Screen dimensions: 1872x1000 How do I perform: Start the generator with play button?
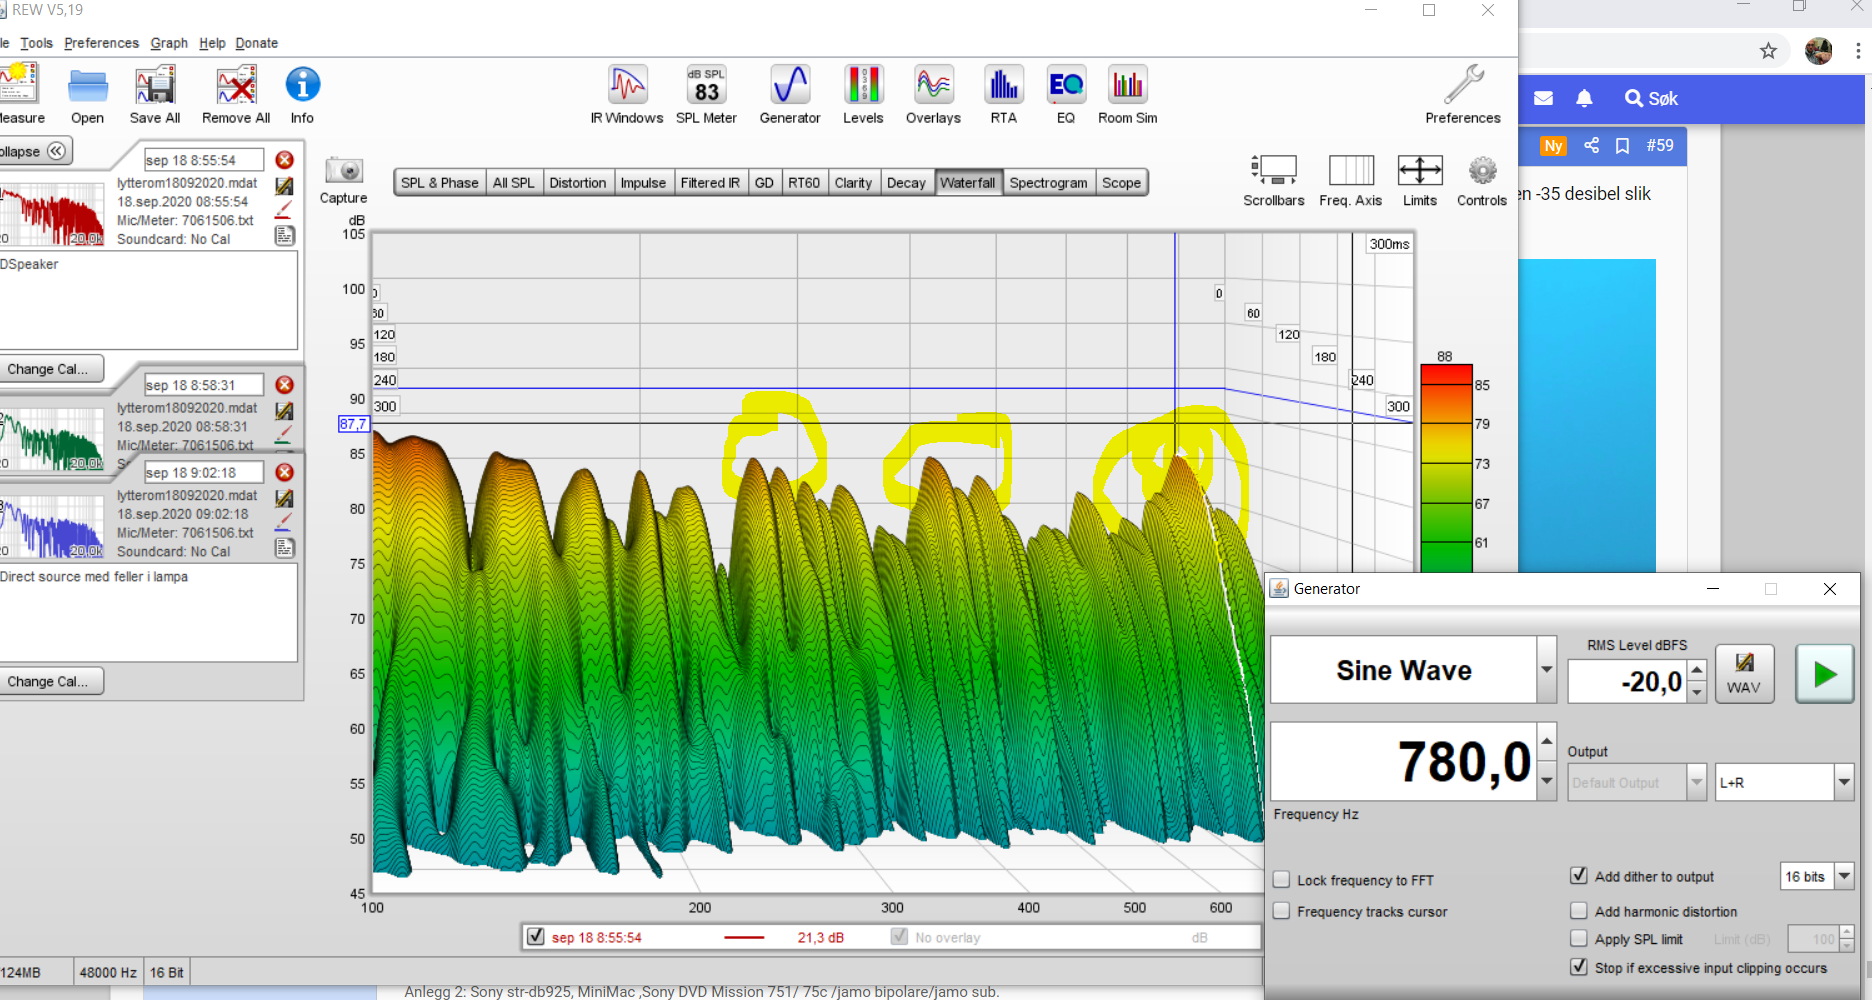click(x=1825, y=674)
